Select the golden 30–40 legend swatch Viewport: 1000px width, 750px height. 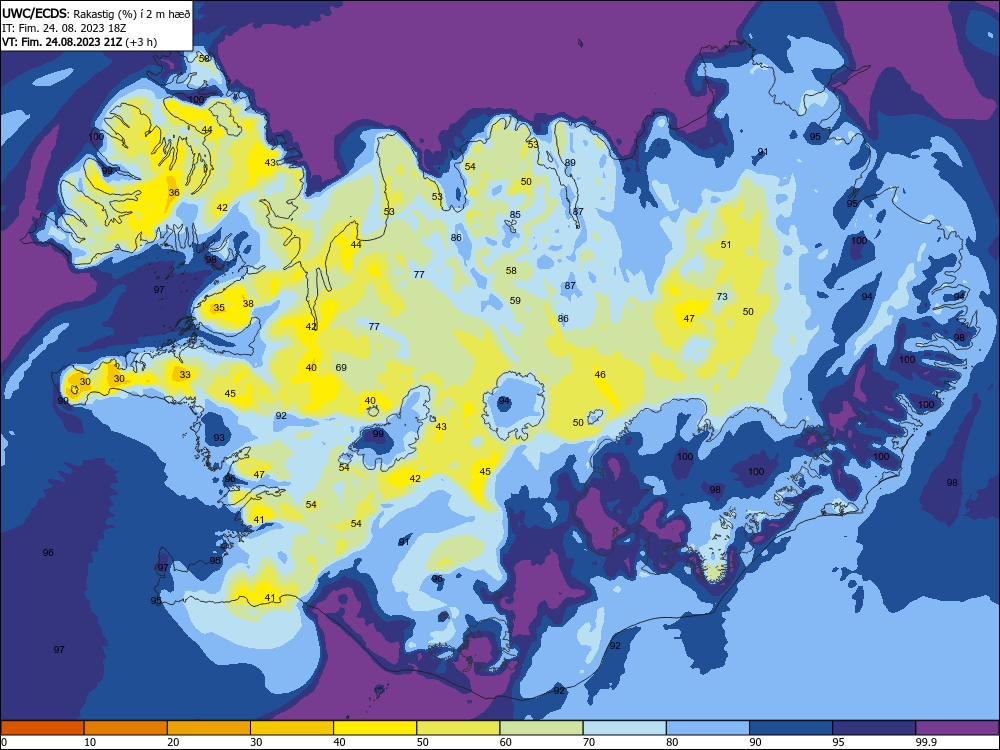coord(292,728)
